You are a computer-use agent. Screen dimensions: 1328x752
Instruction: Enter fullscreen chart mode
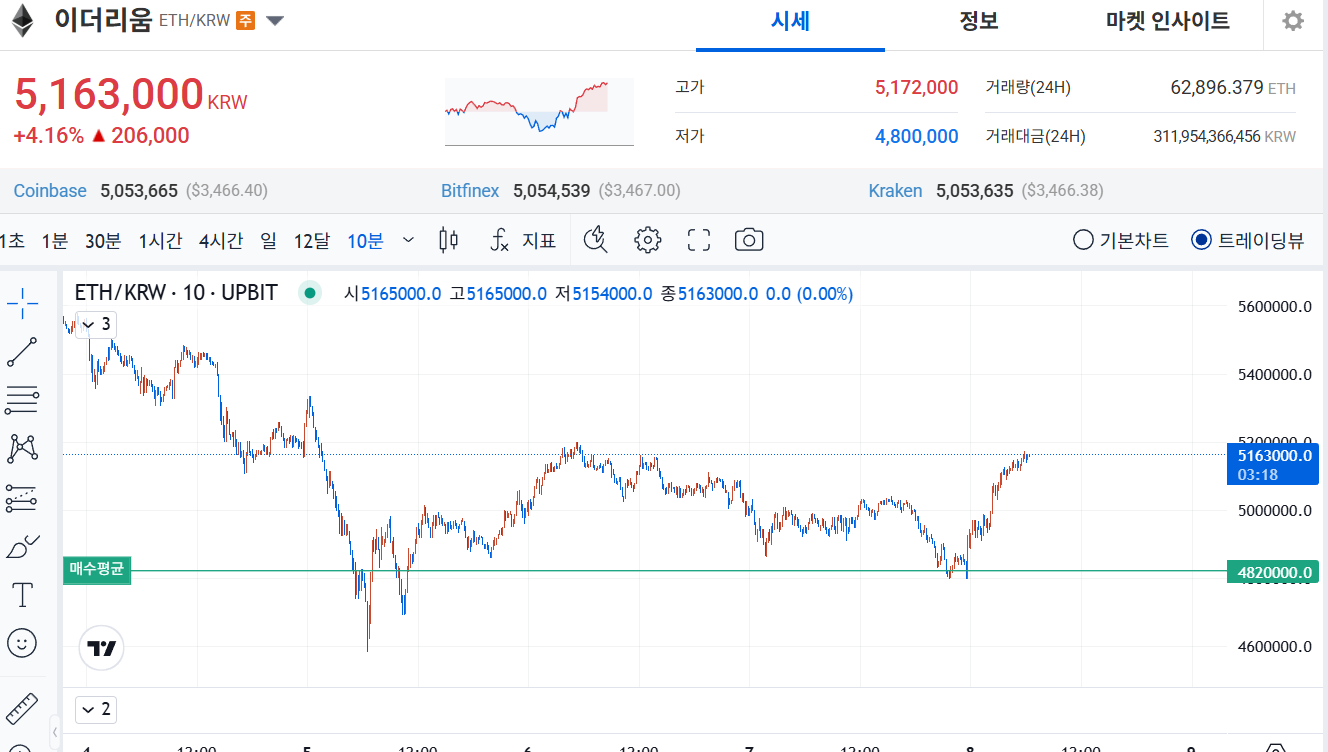tap(698, 240)
